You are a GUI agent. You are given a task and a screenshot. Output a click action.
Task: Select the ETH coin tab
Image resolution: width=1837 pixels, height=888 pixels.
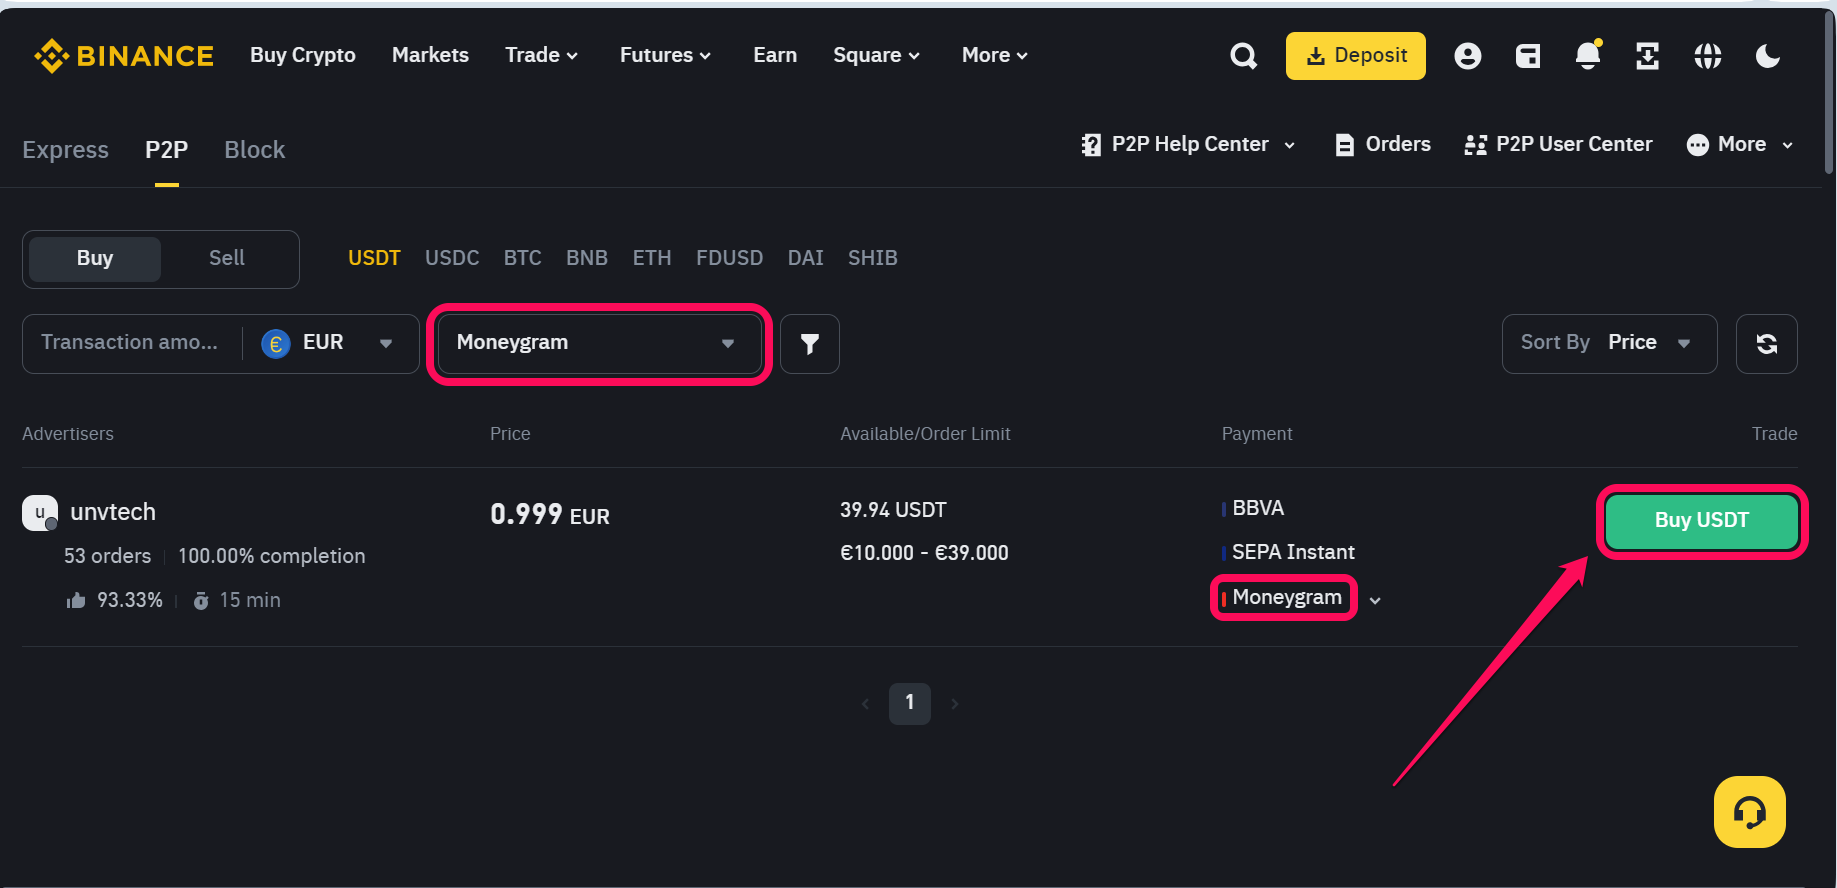click(652, 259)
